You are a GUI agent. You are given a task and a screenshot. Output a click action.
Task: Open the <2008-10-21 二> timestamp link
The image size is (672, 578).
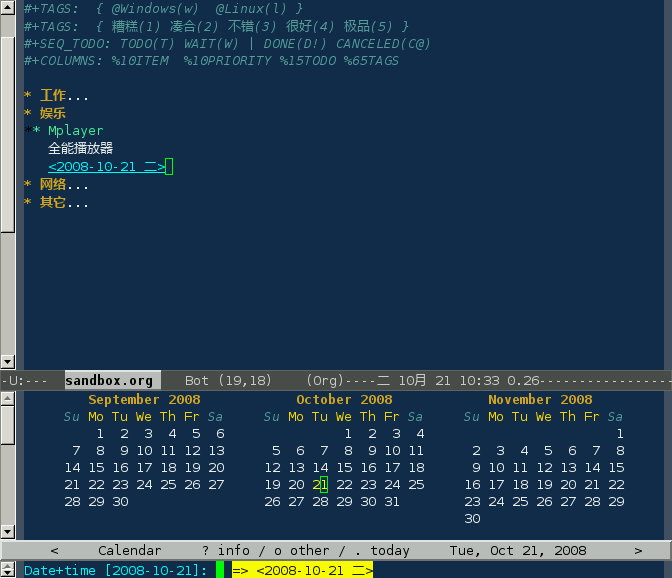107,167
